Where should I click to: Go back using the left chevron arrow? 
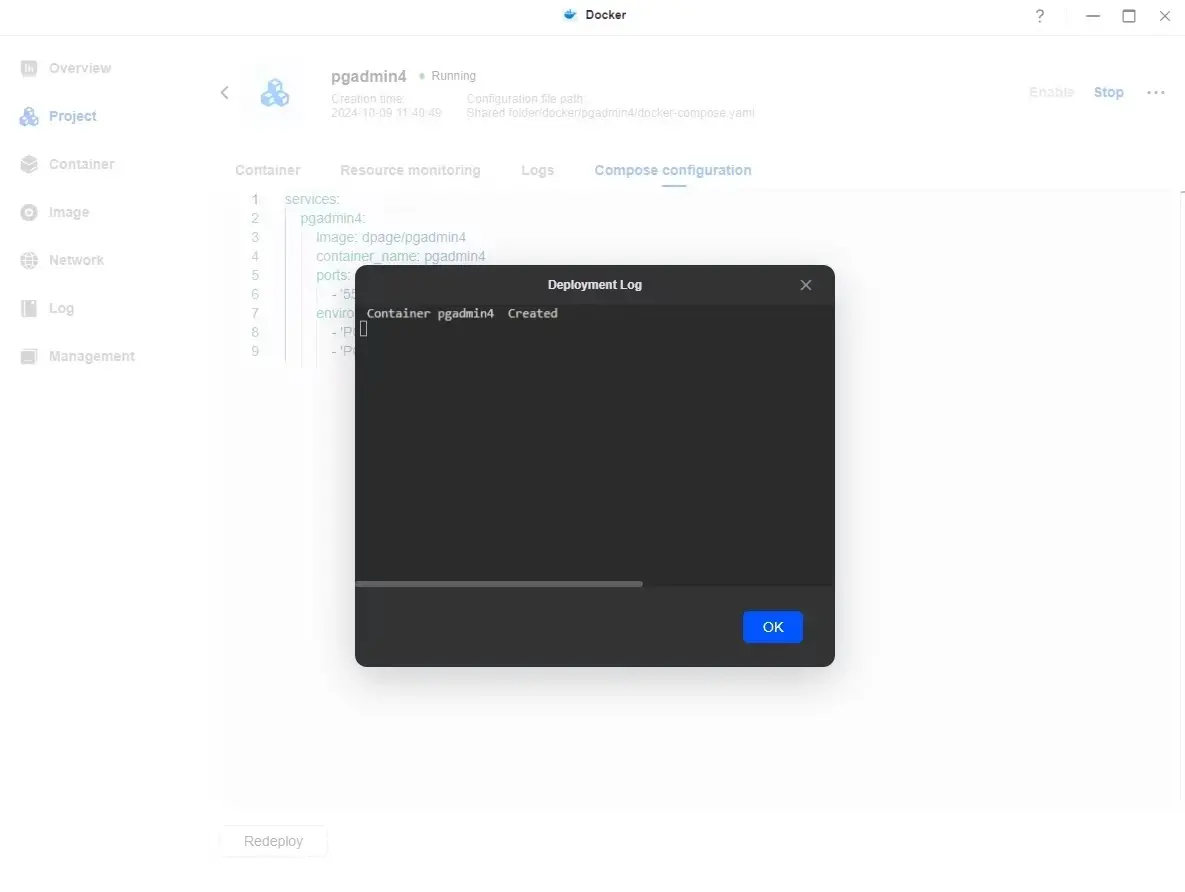pos(225,93)
